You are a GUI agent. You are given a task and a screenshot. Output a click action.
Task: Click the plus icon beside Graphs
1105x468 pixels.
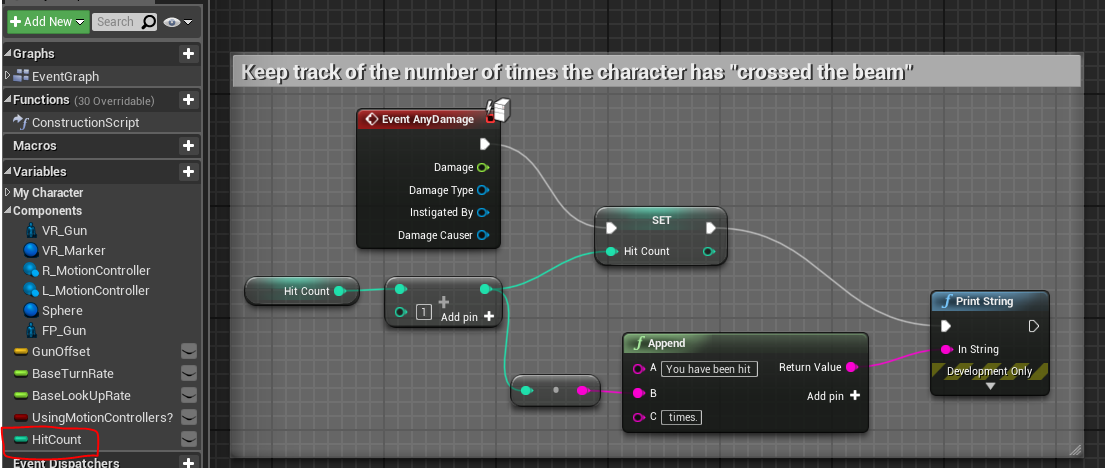click(187, 53)
